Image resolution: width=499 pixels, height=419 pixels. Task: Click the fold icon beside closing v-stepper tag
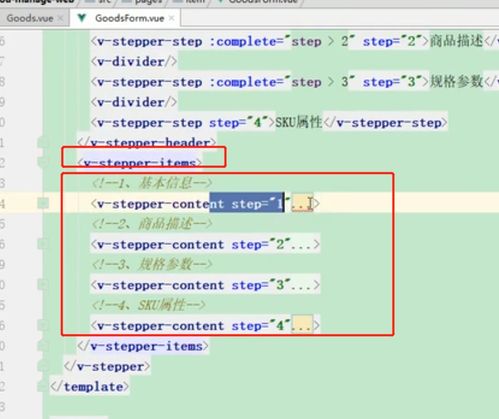pyautogui.click(x=43, y=366)
